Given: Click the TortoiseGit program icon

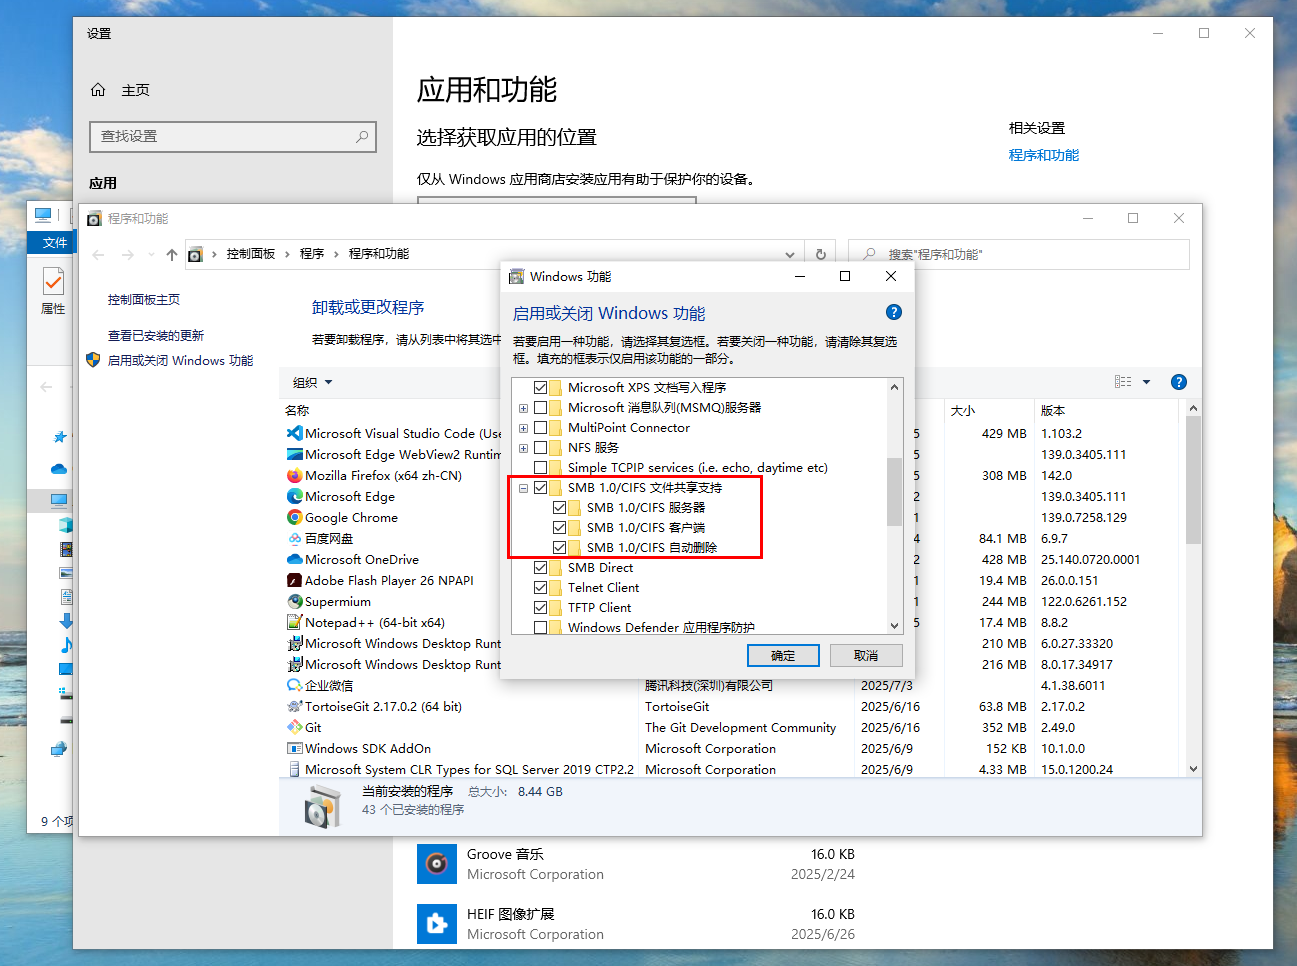Looking at the screenshot, I should tap(294, 706).
